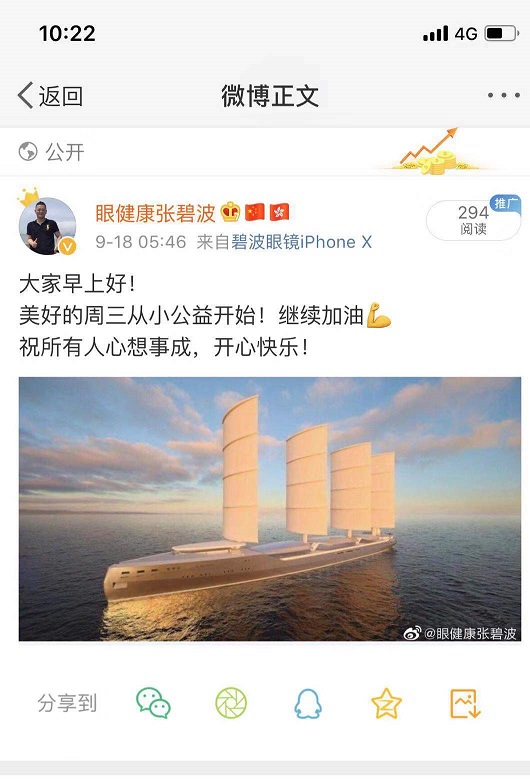Image resolution: width=530 pixels, height=779 pixels.
Task: Tap the crown membership badge beside username
Action: [x=230, y=212]
